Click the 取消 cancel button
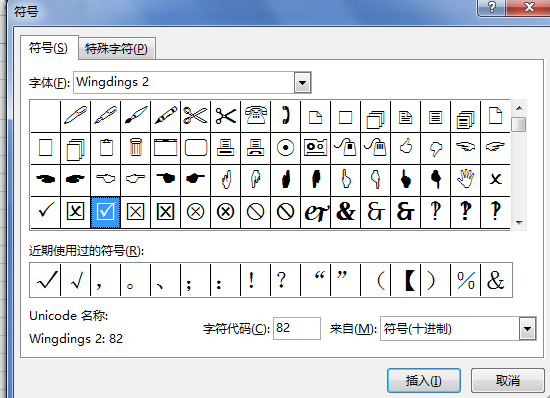 pos(507,380)
